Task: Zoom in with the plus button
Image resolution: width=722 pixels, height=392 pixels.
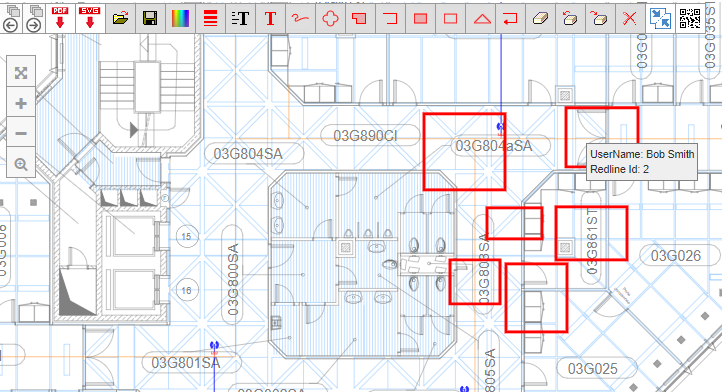Action: pyautogui.click(x=21, y=103)
